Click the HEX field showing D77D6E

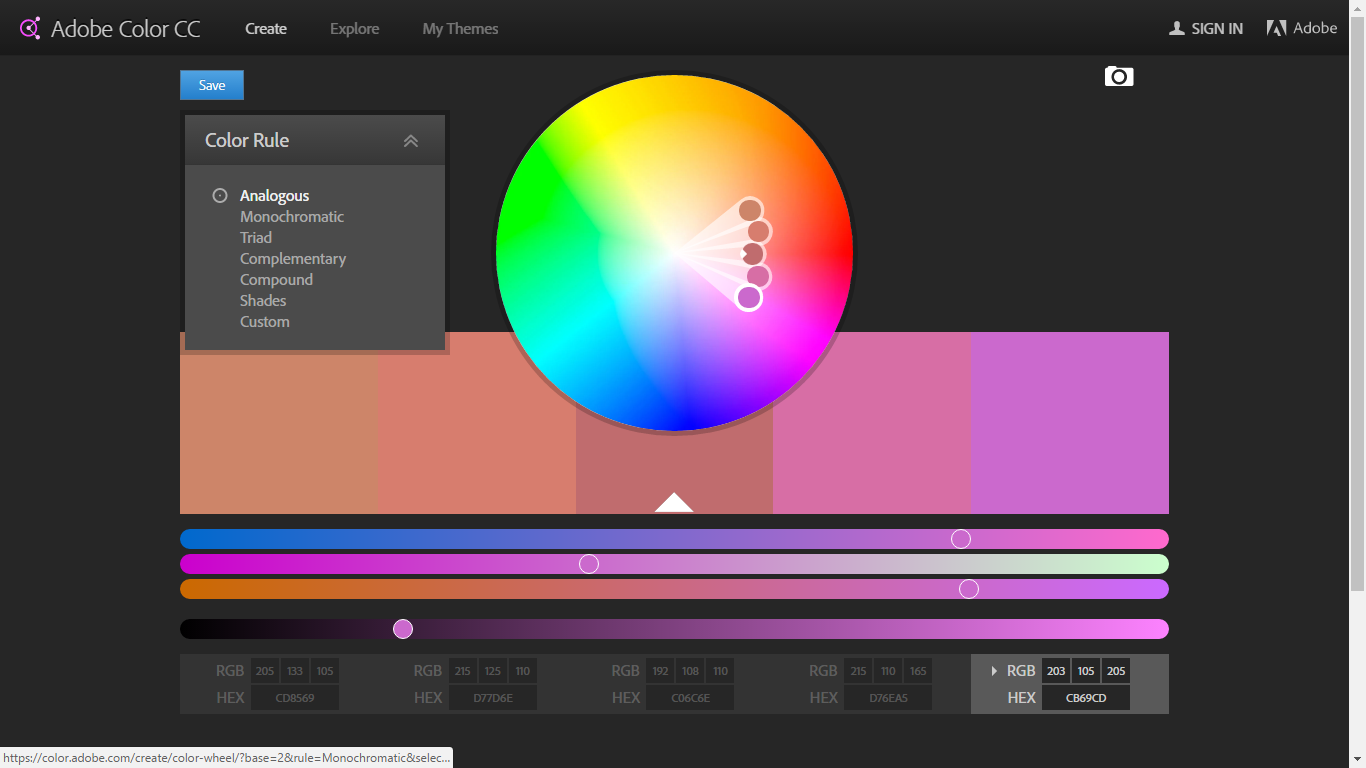(x=493, y=698)
